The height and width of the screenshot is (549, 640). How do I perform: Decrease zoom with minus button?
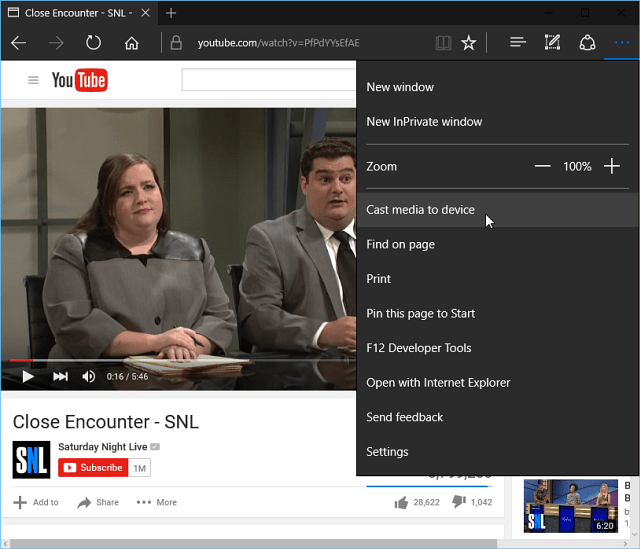542,166
